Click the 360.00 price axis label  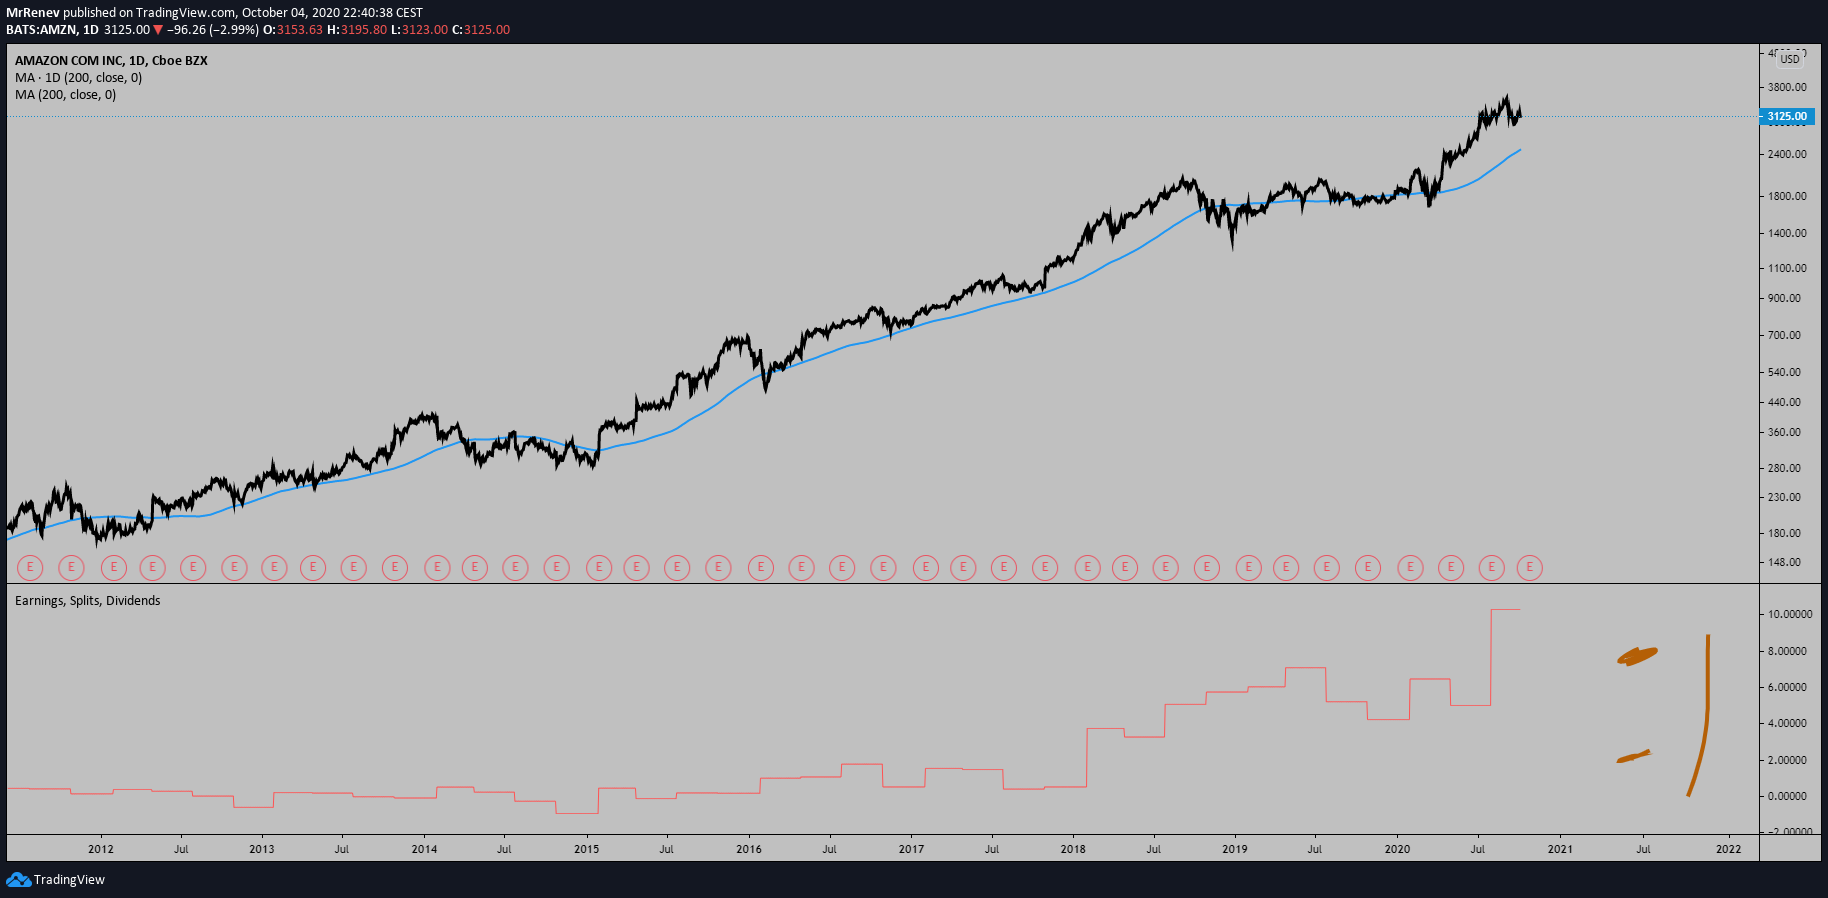(x=1784, y=433)
